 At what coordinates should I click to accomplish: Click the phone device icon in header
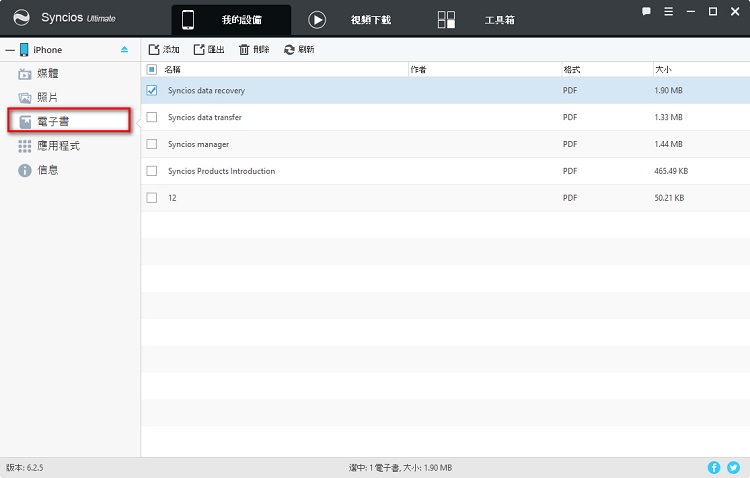click(x=188, y=20)
